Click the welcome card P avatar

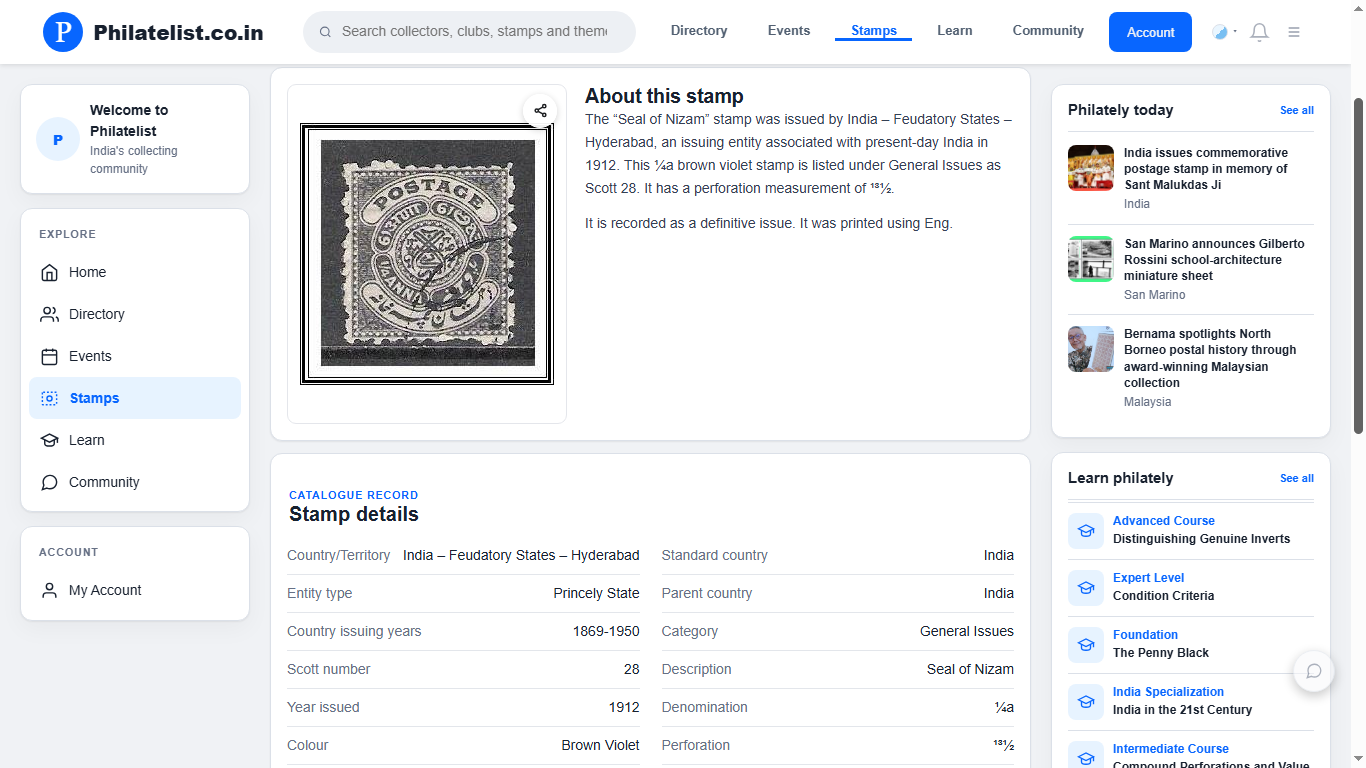click(58, 139)
